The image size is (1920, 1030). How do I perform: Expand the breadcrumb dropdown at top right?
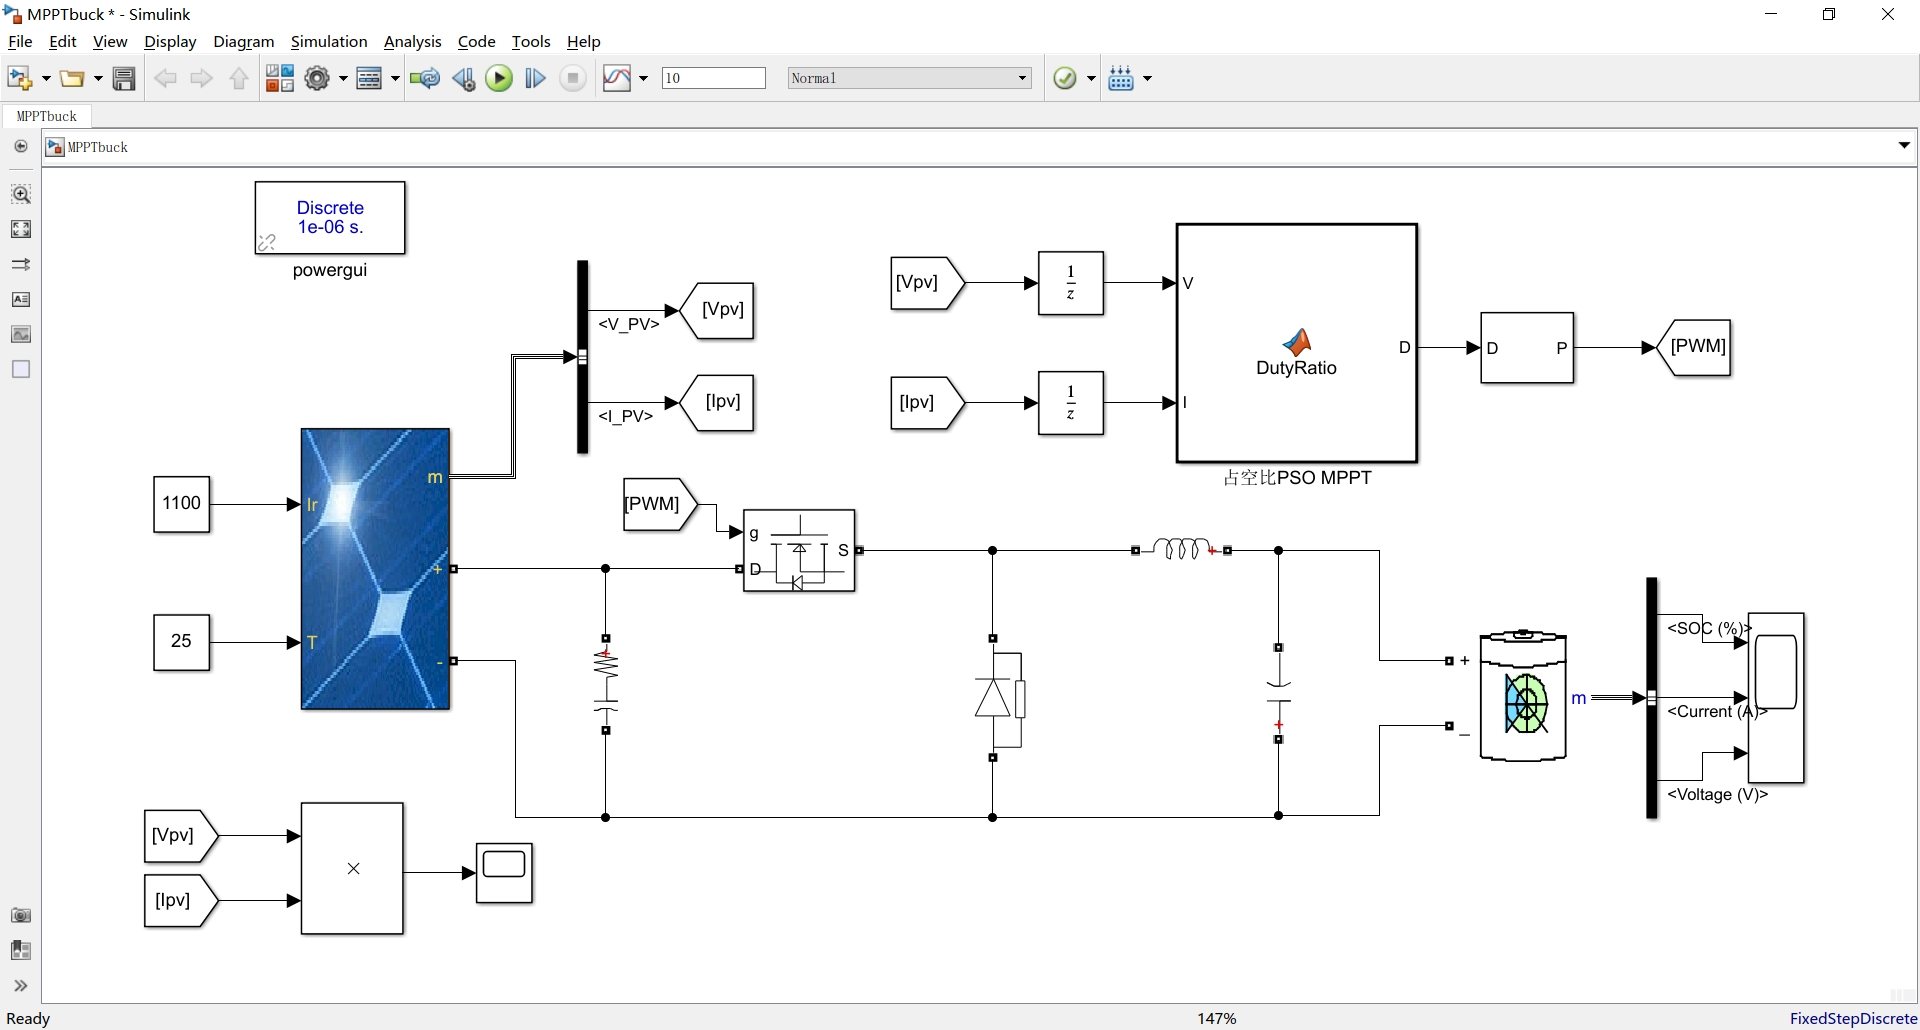[x=1904, y=146]
